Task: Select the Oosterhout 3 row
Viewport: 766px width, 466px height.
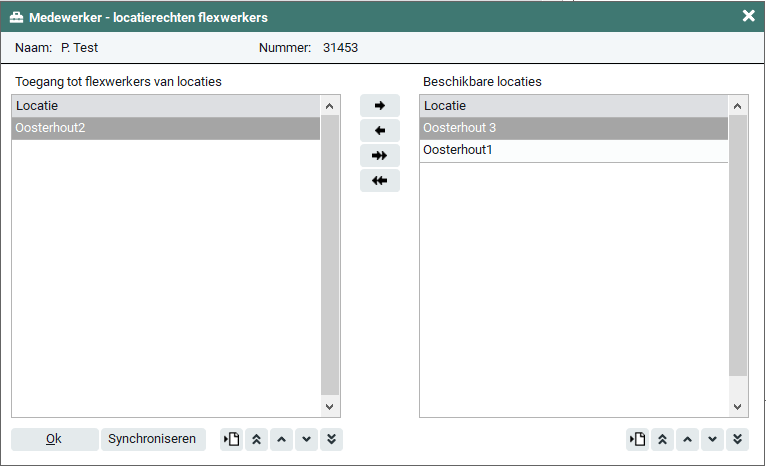Action: (572, 128)
